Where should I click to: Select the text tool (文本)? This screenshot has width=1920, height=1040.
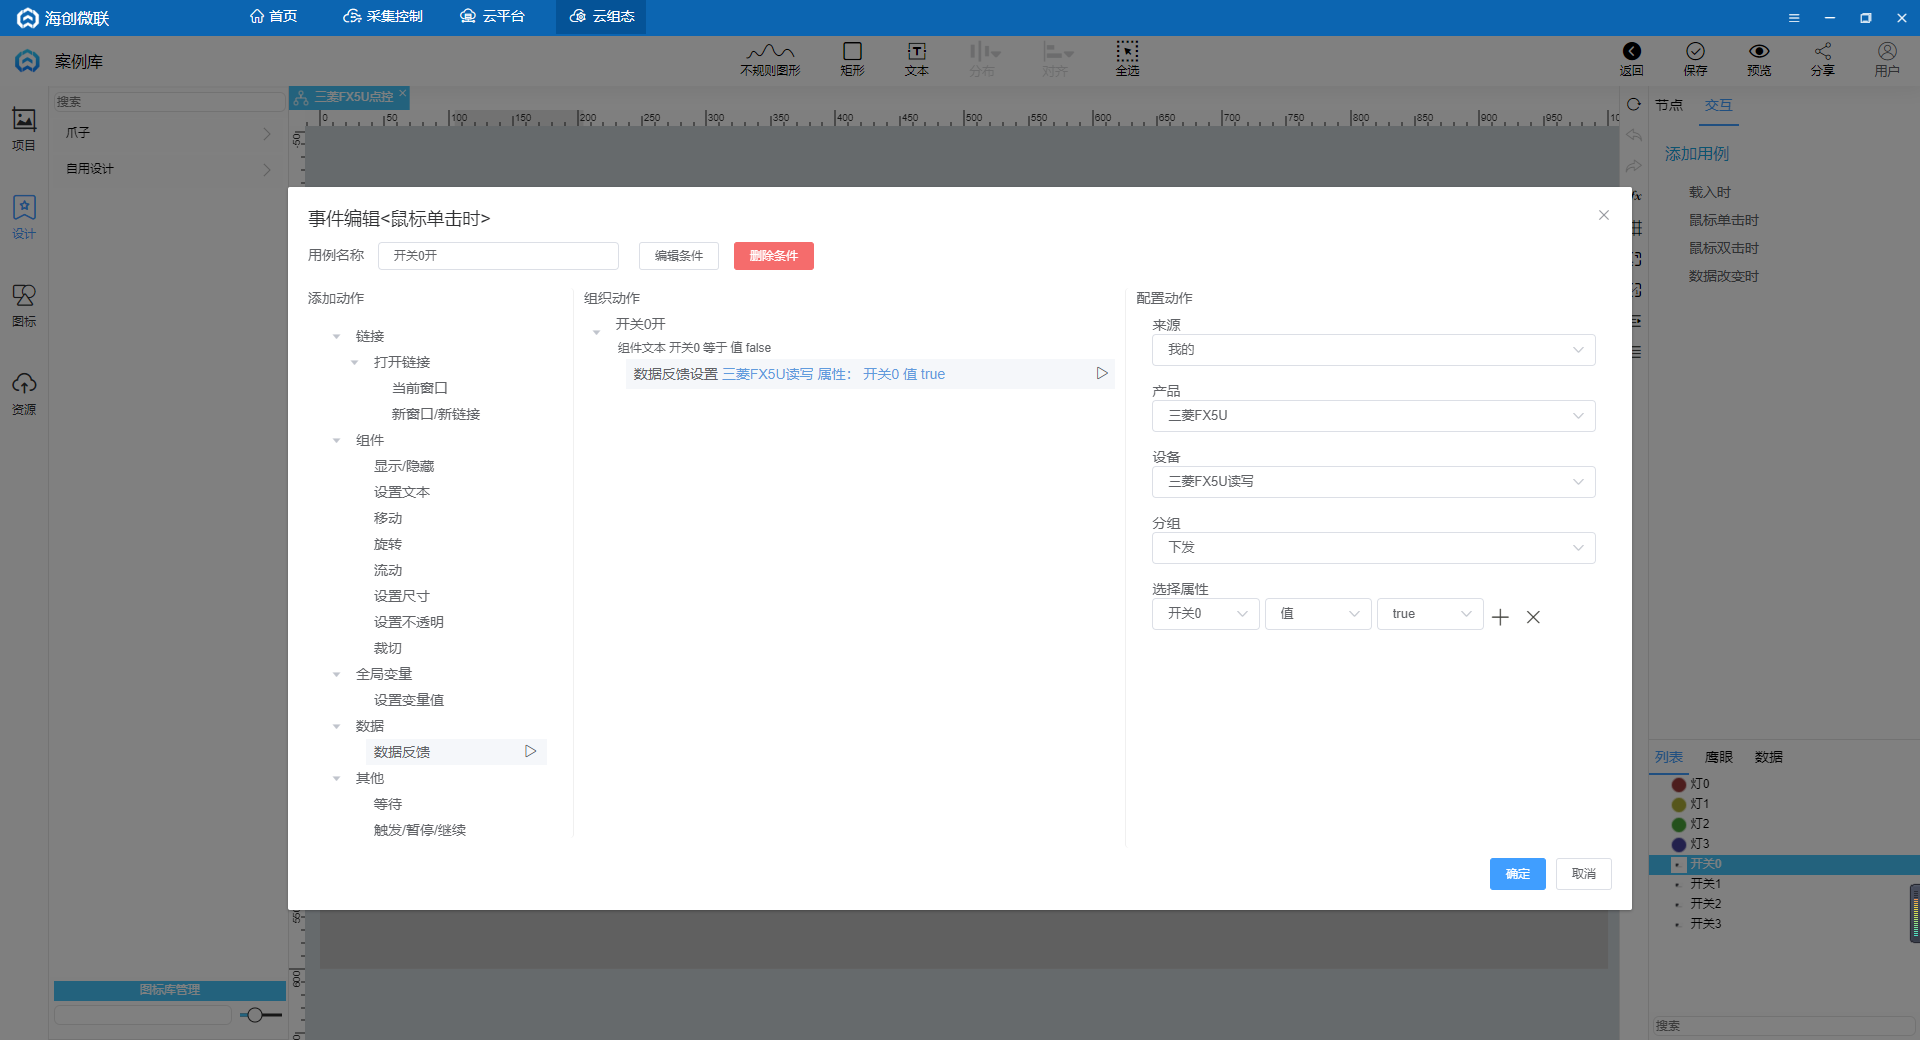pos(916,59)
